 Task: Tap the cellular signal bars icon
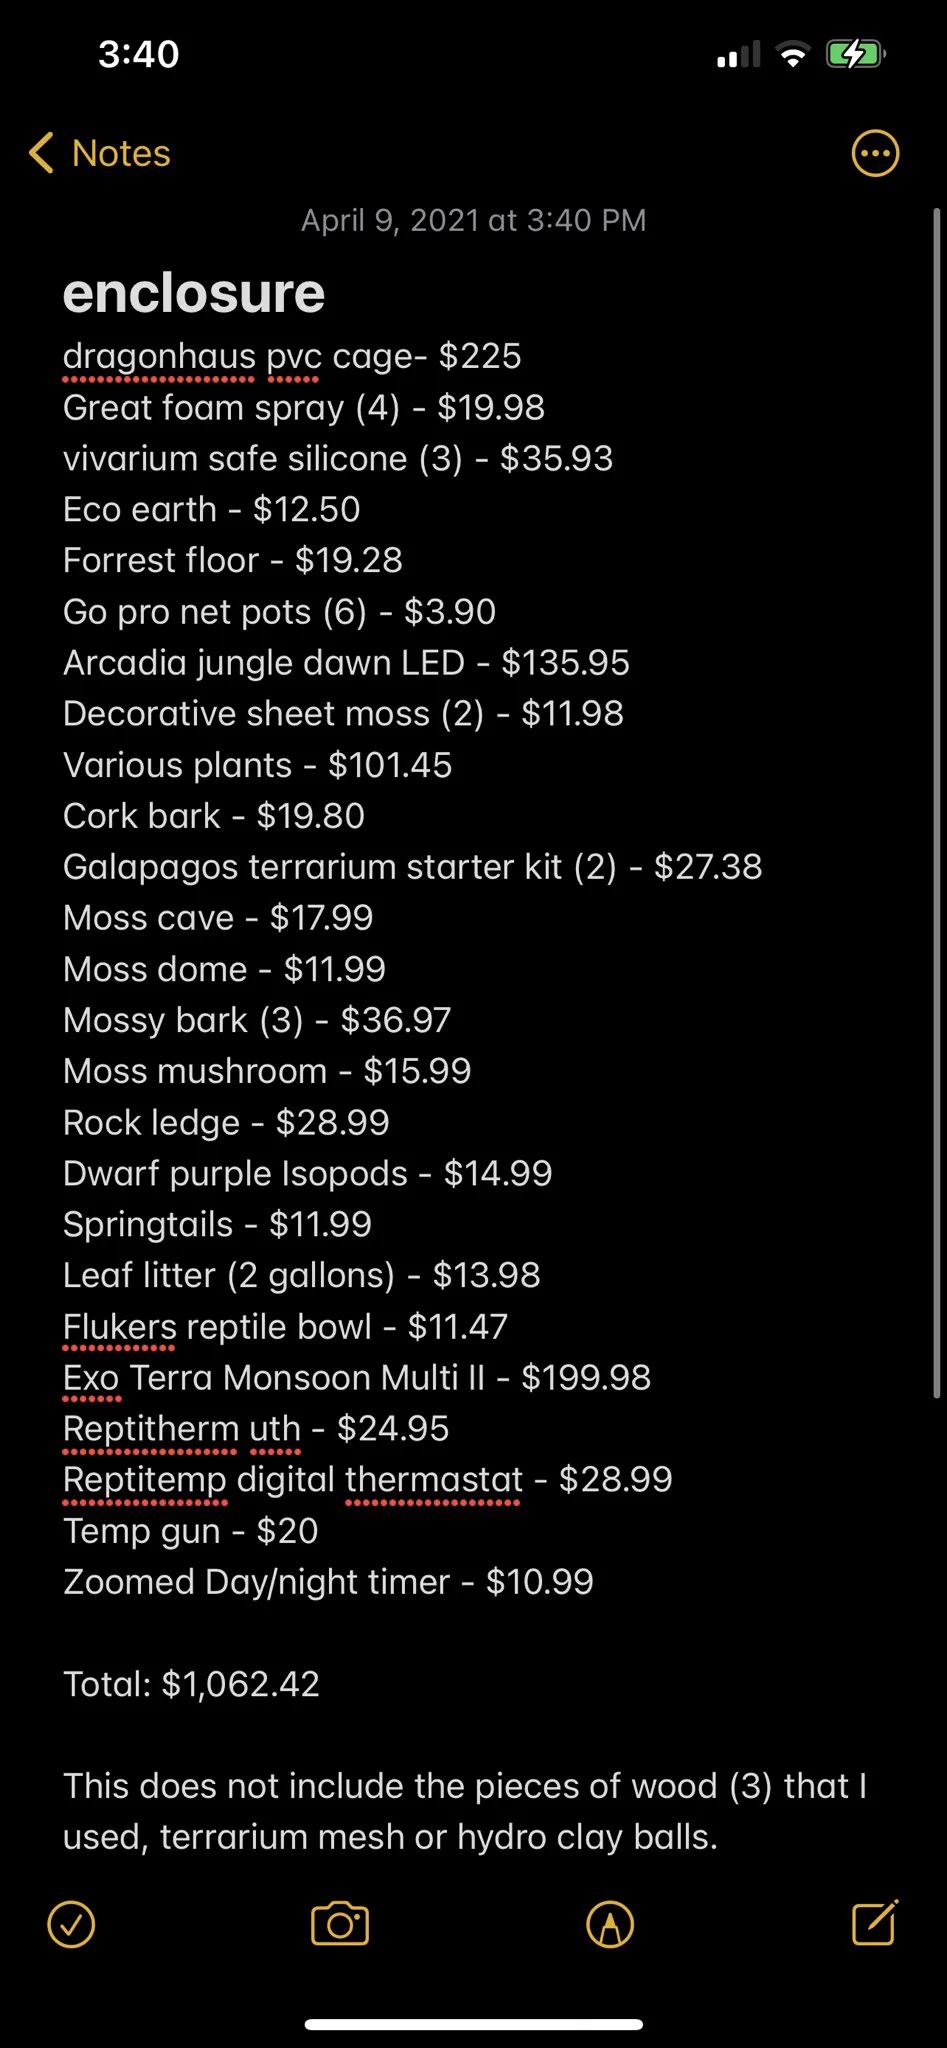[x=738, y=56]
